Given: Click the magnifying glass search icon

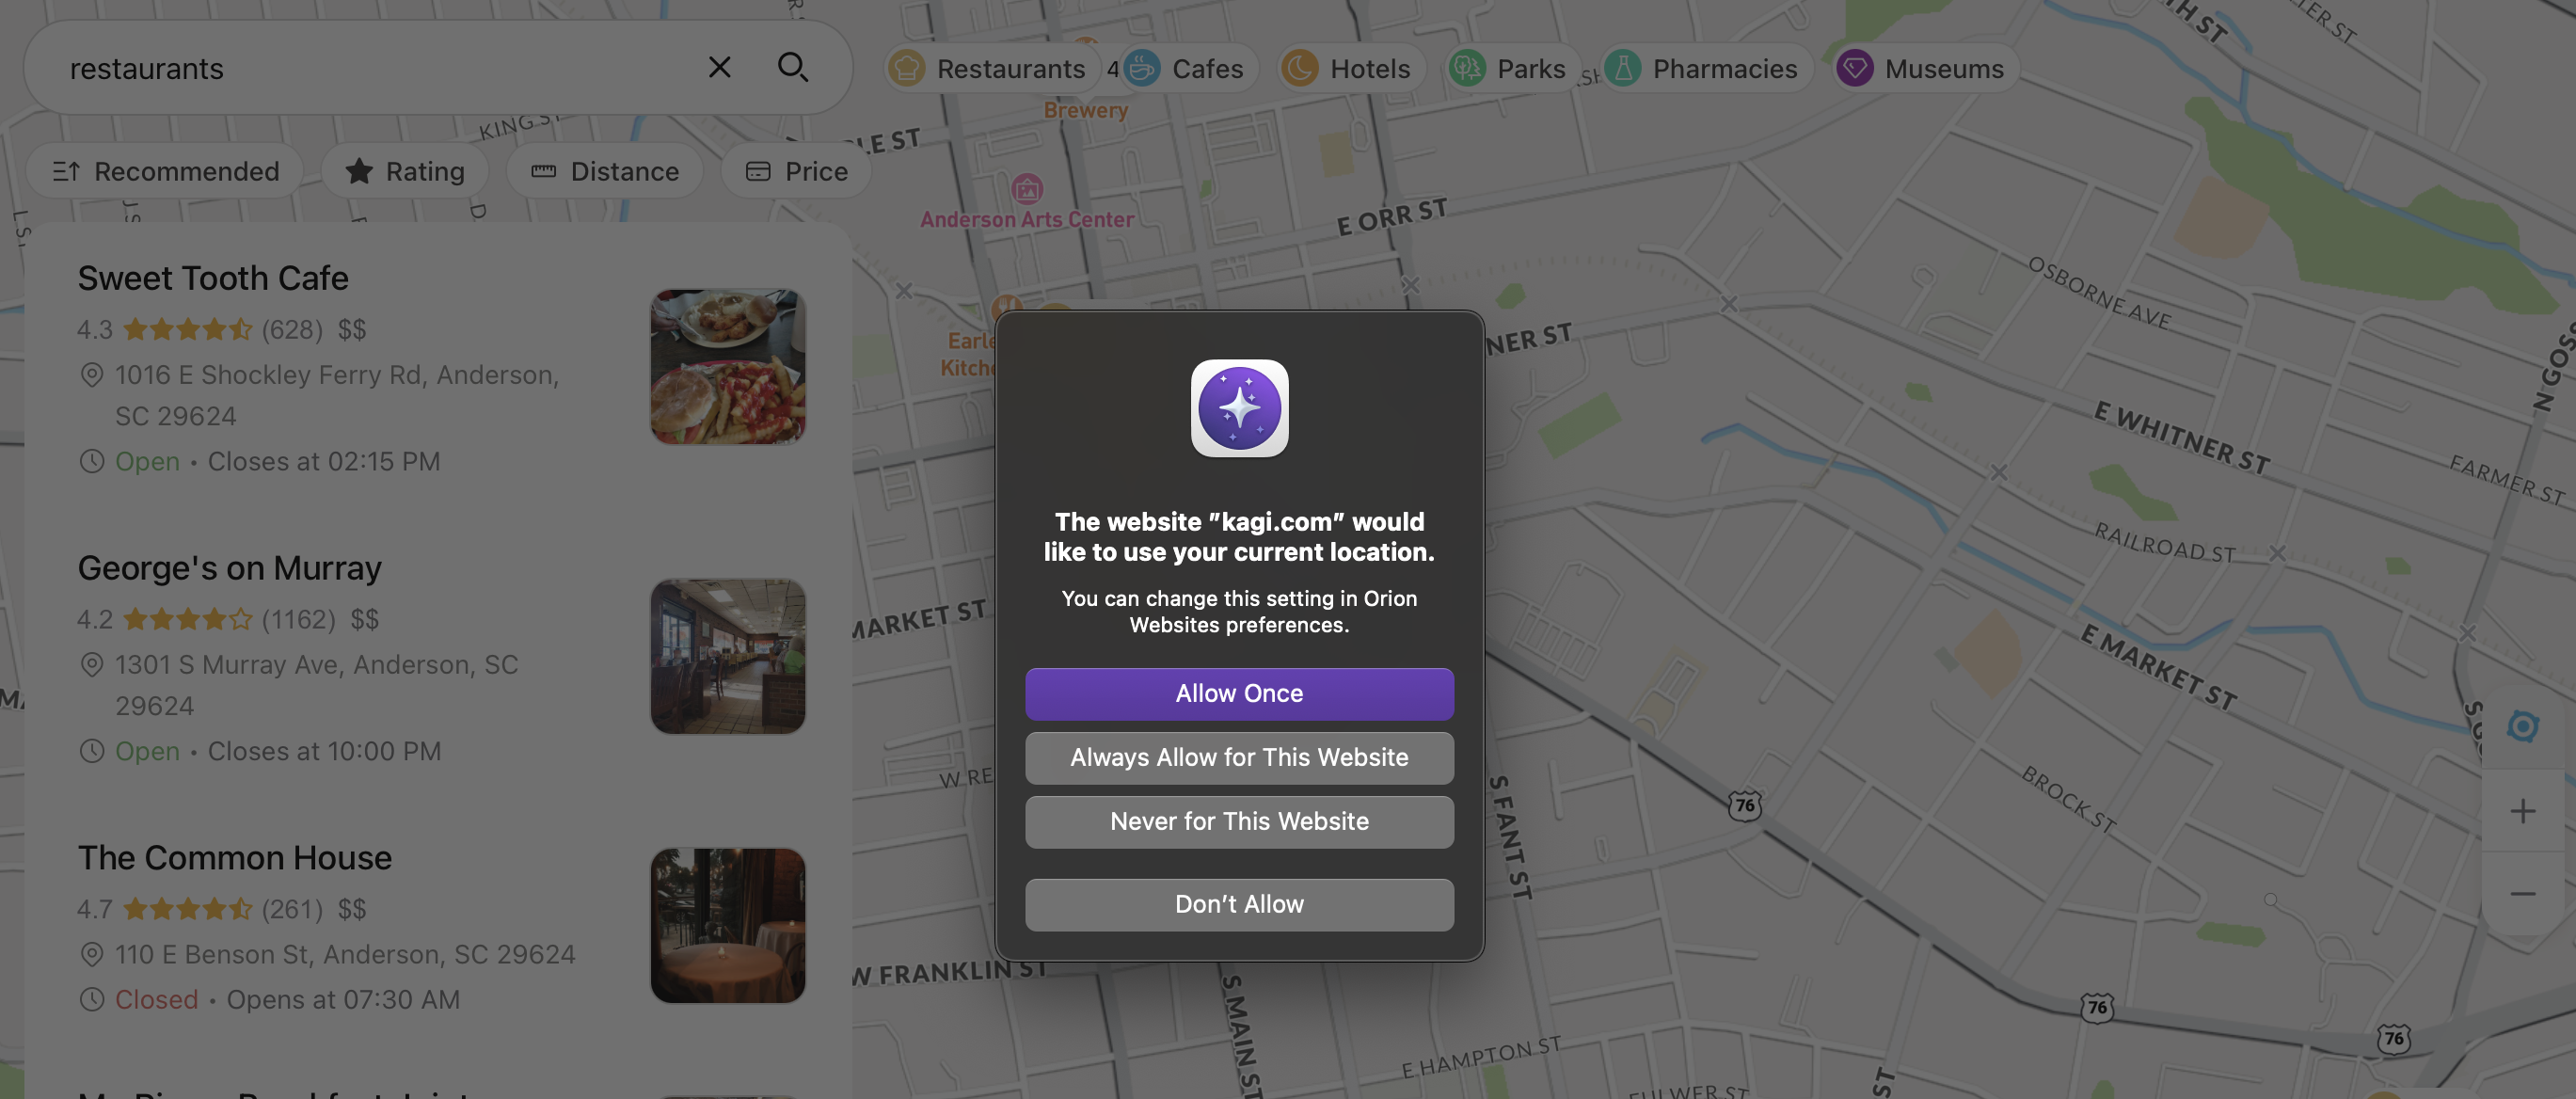Looking at the screenshot, I should click(792, 67).
